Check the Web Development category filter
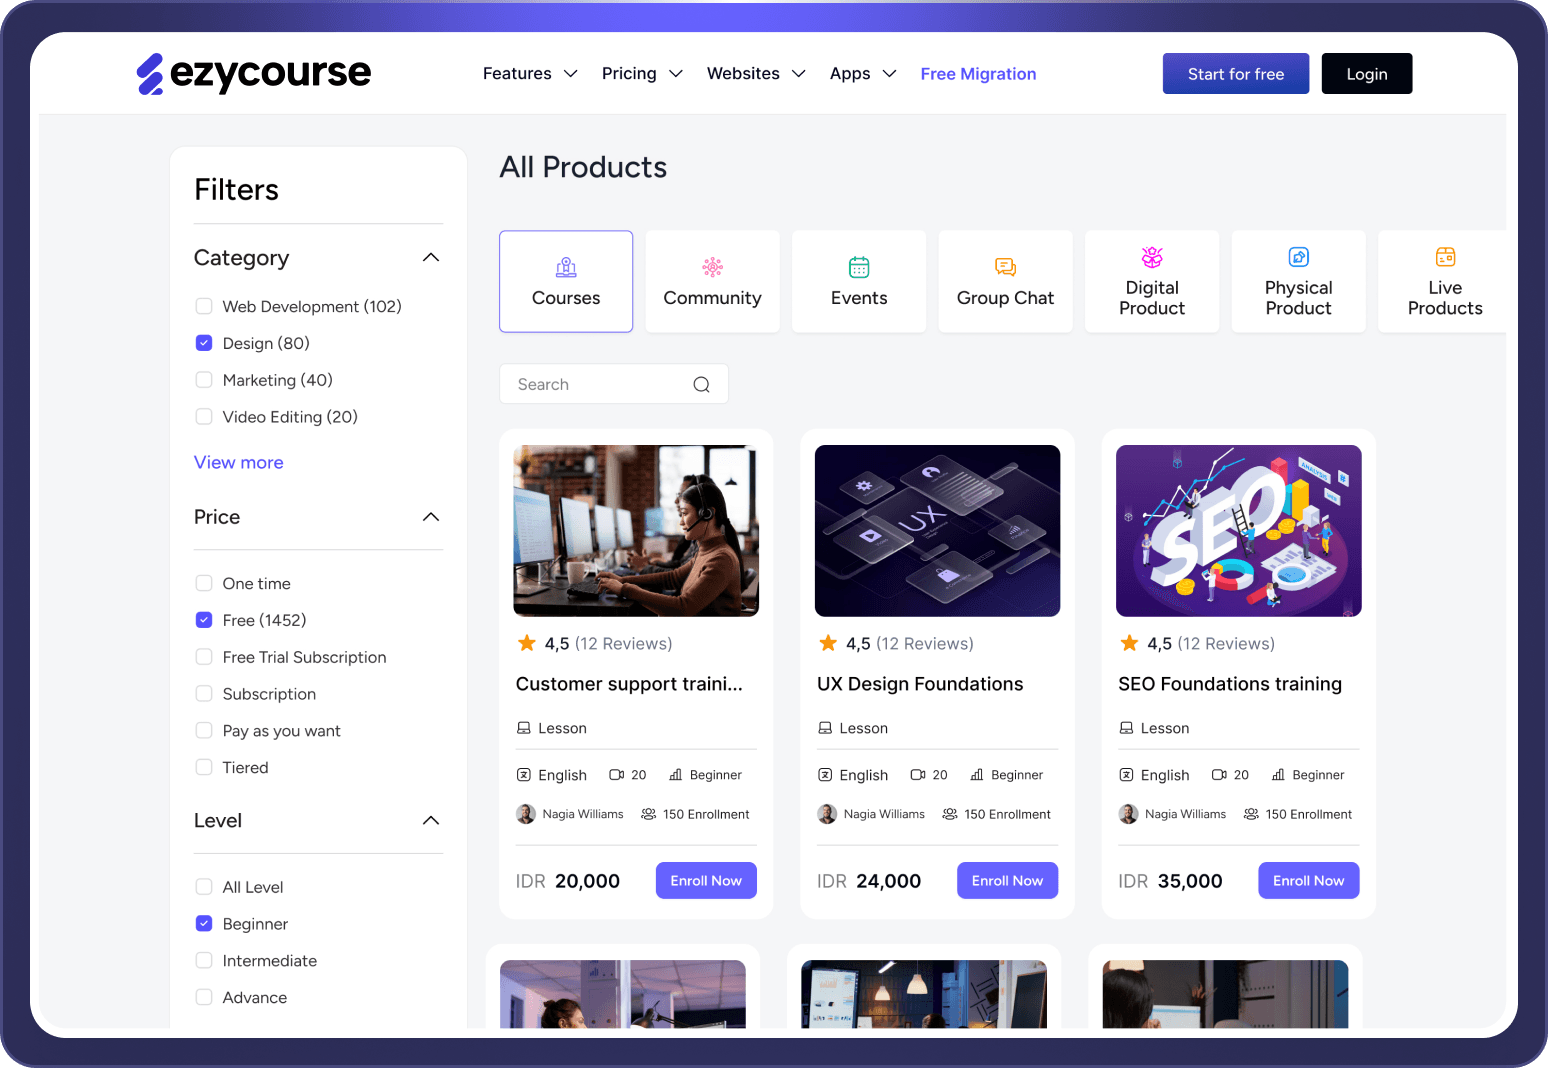Image resolution: width=1548 pixels, height=1068 pixels. (204, 306)
